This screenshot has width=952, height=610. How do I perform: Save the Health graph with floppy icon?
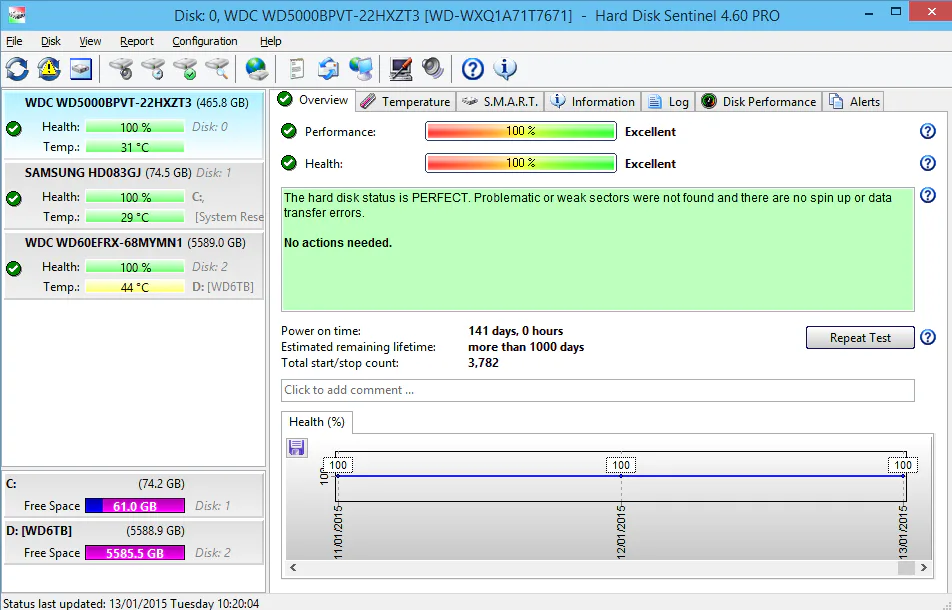click(296, 447)
